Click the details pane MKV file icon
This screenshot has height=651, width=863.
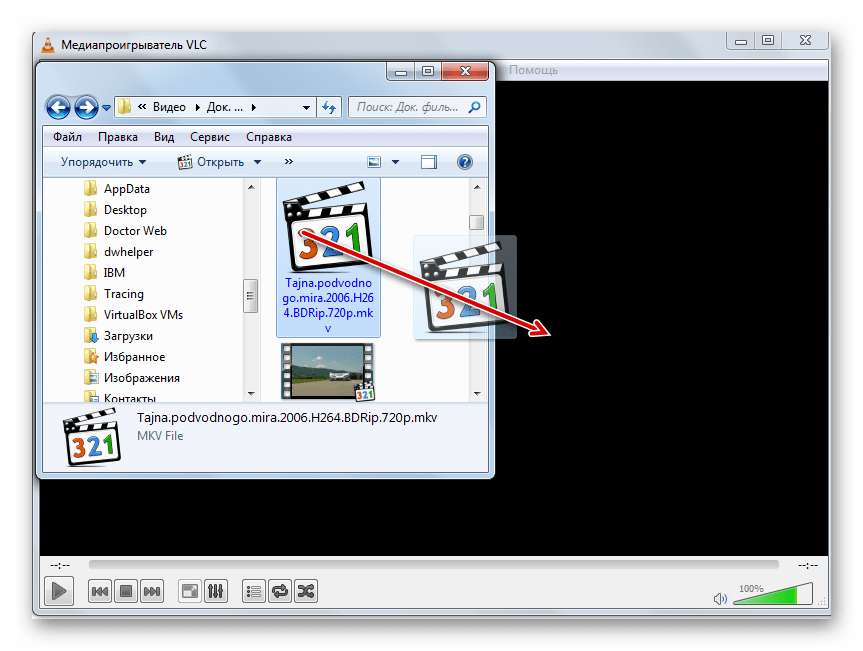[92, 438]
